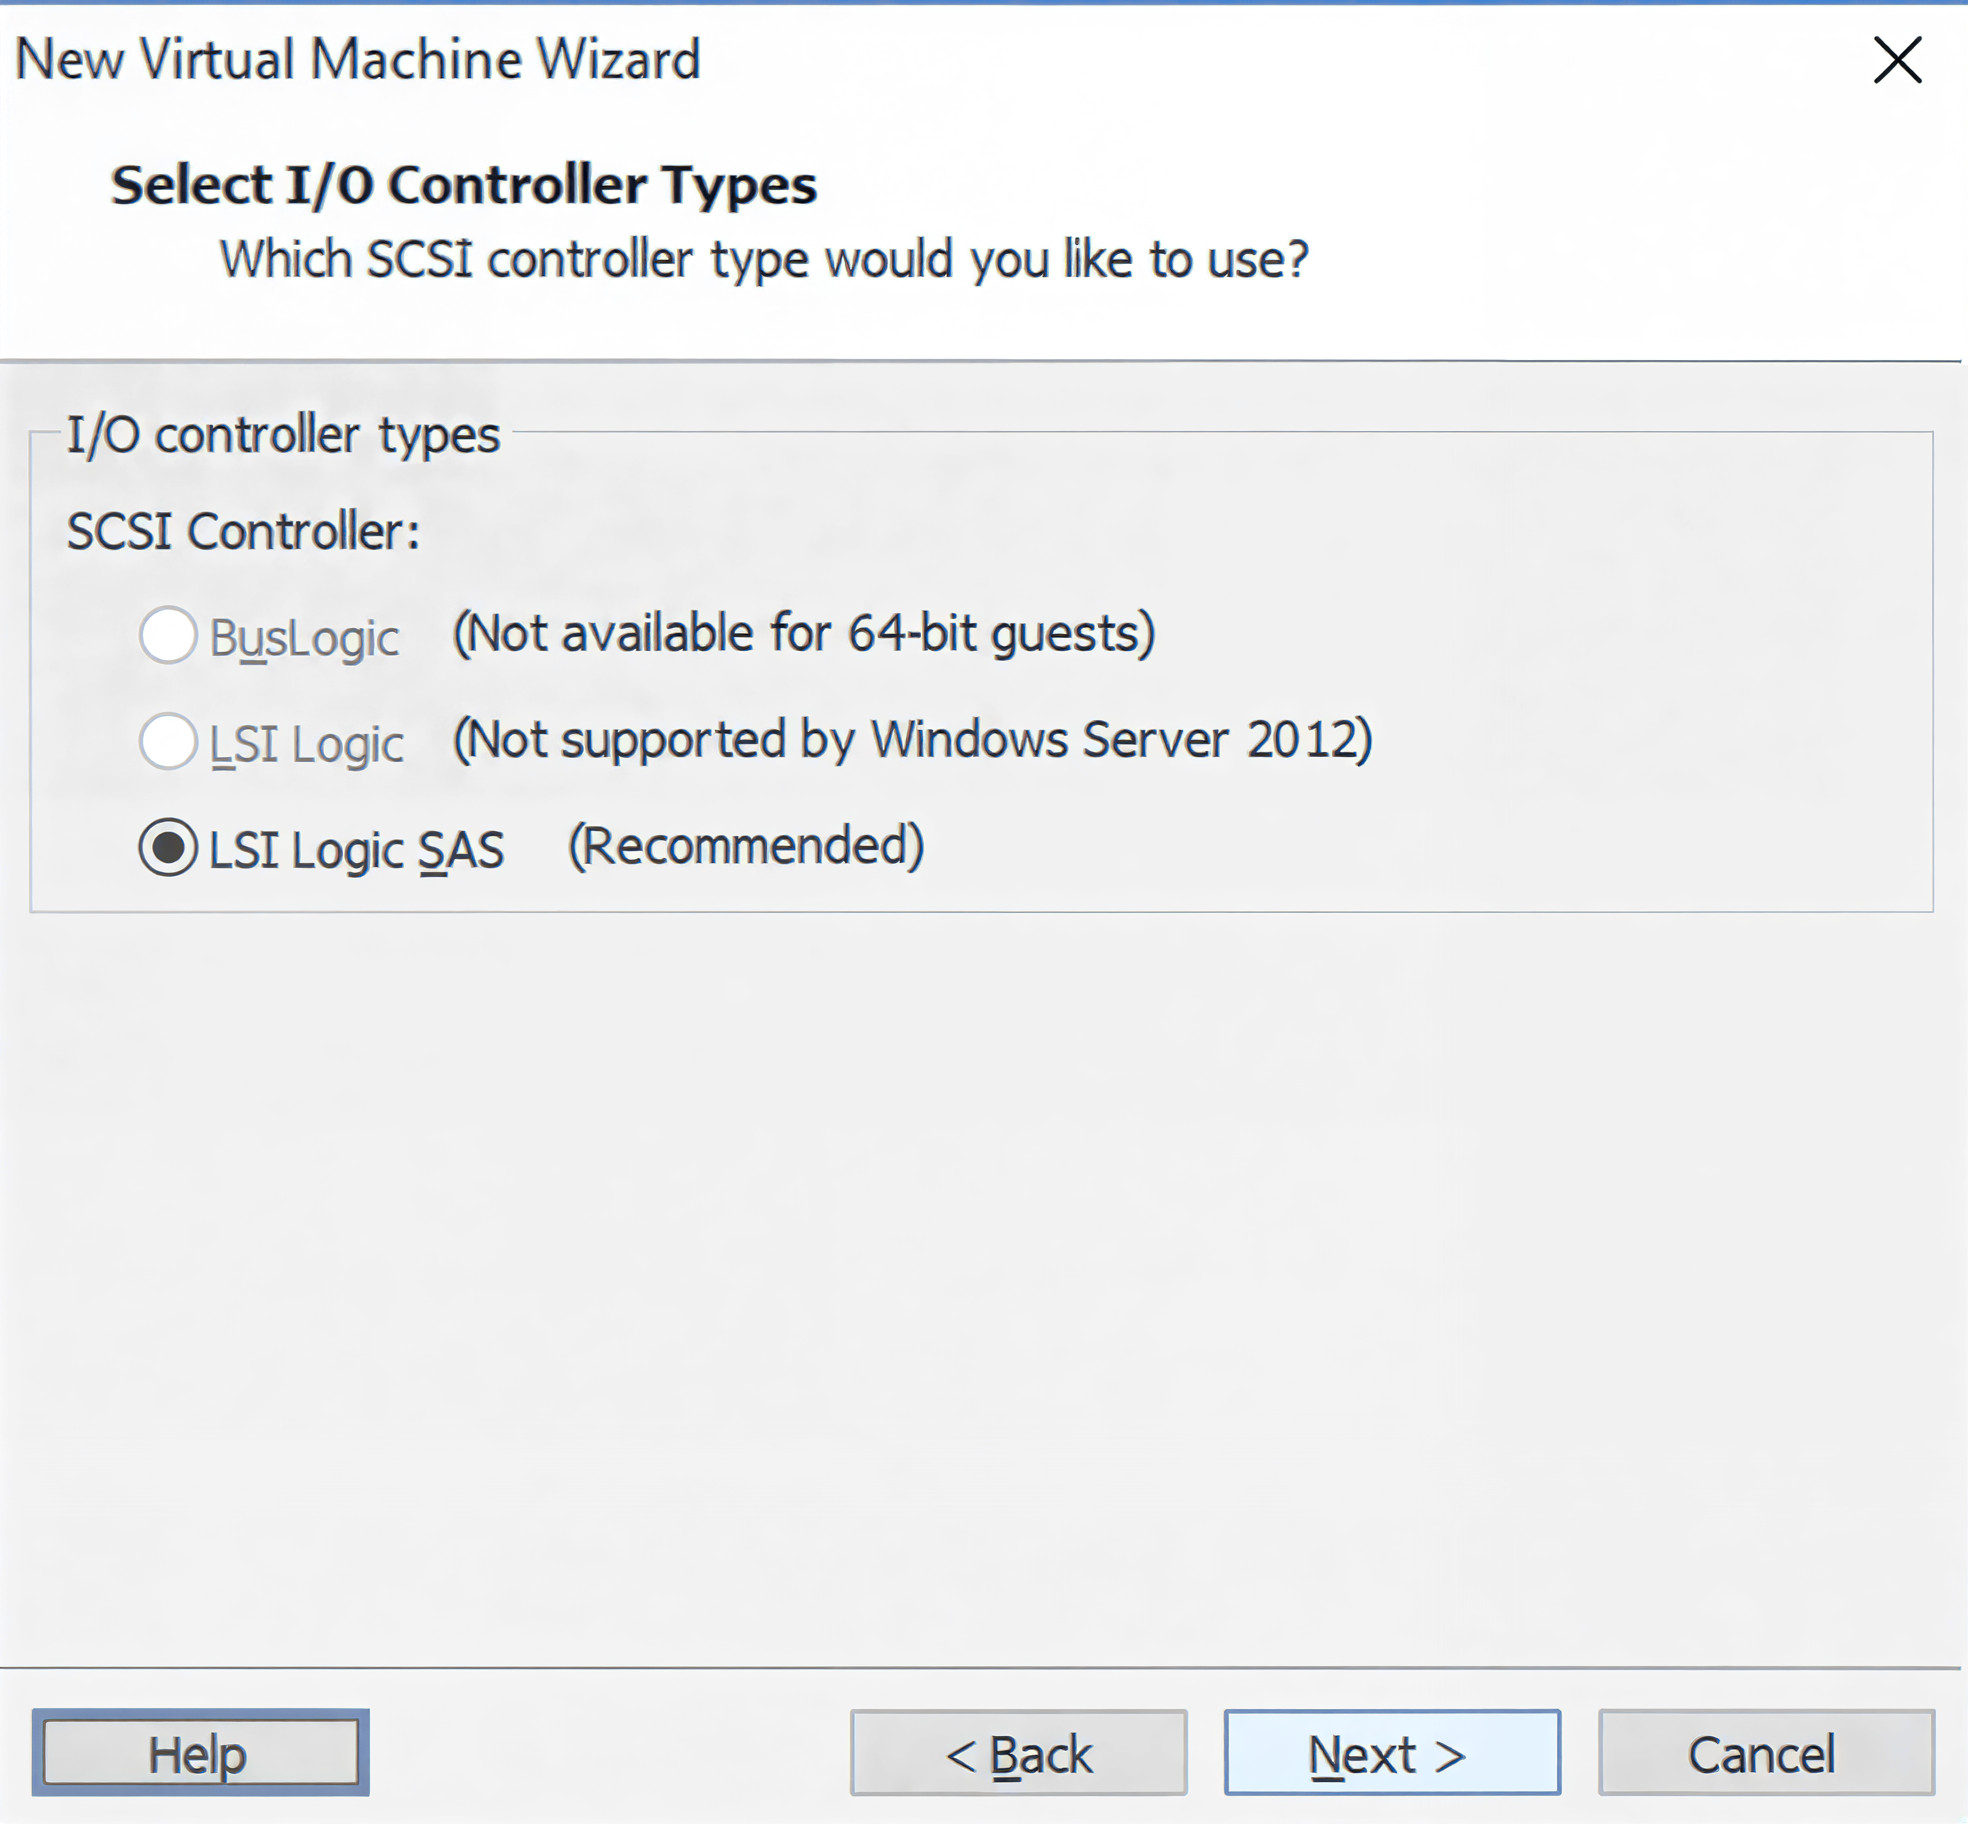This screenshot has width=1968, height=1824.
Task: Cancel the New Virtual Machine Wizard
Action: pyautogui.click(x=1765, y=1753)
